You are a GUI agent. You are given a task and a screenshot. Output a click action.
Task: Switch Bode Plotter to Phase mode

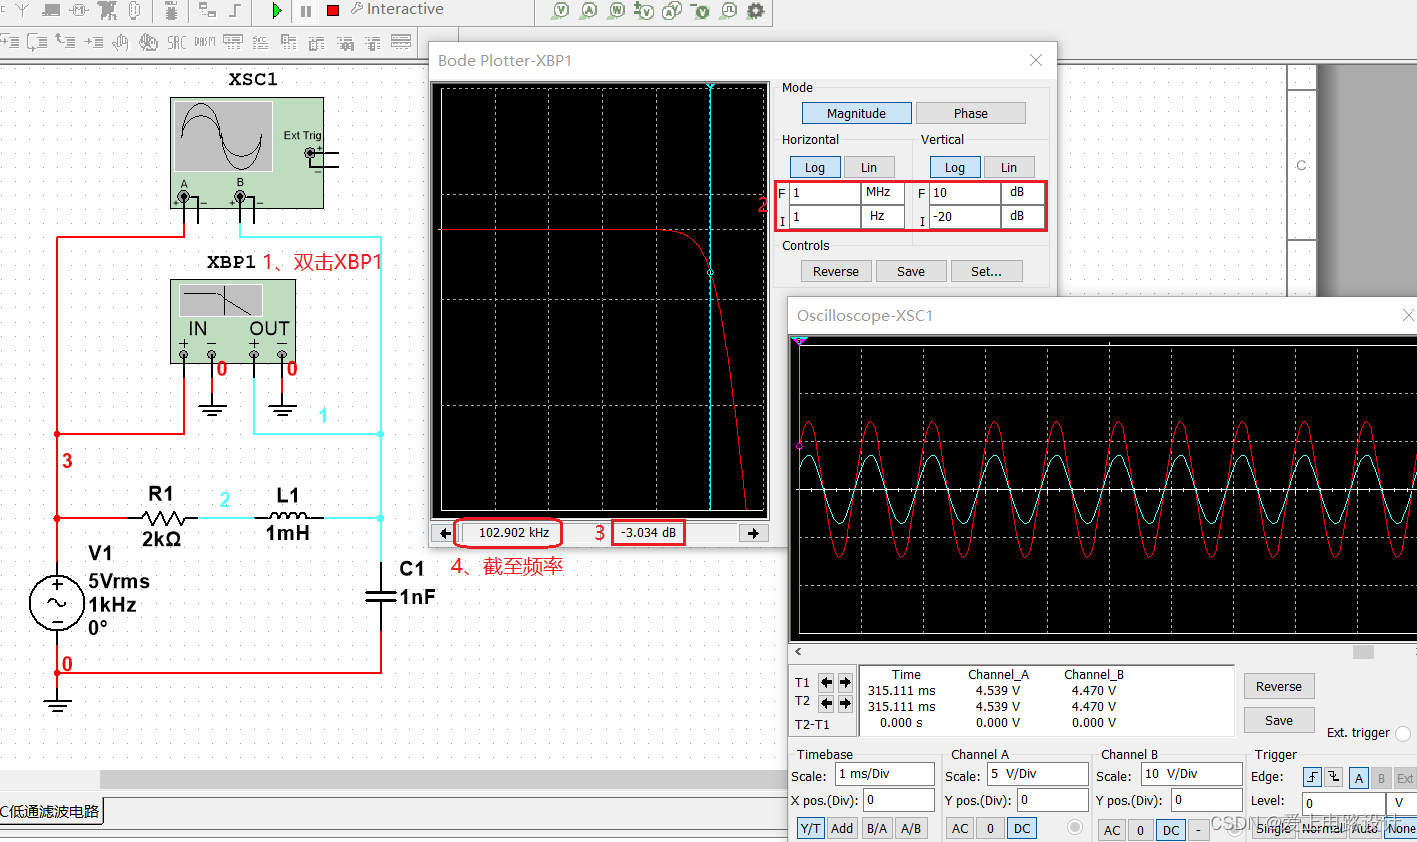click(x=970, y=113)
